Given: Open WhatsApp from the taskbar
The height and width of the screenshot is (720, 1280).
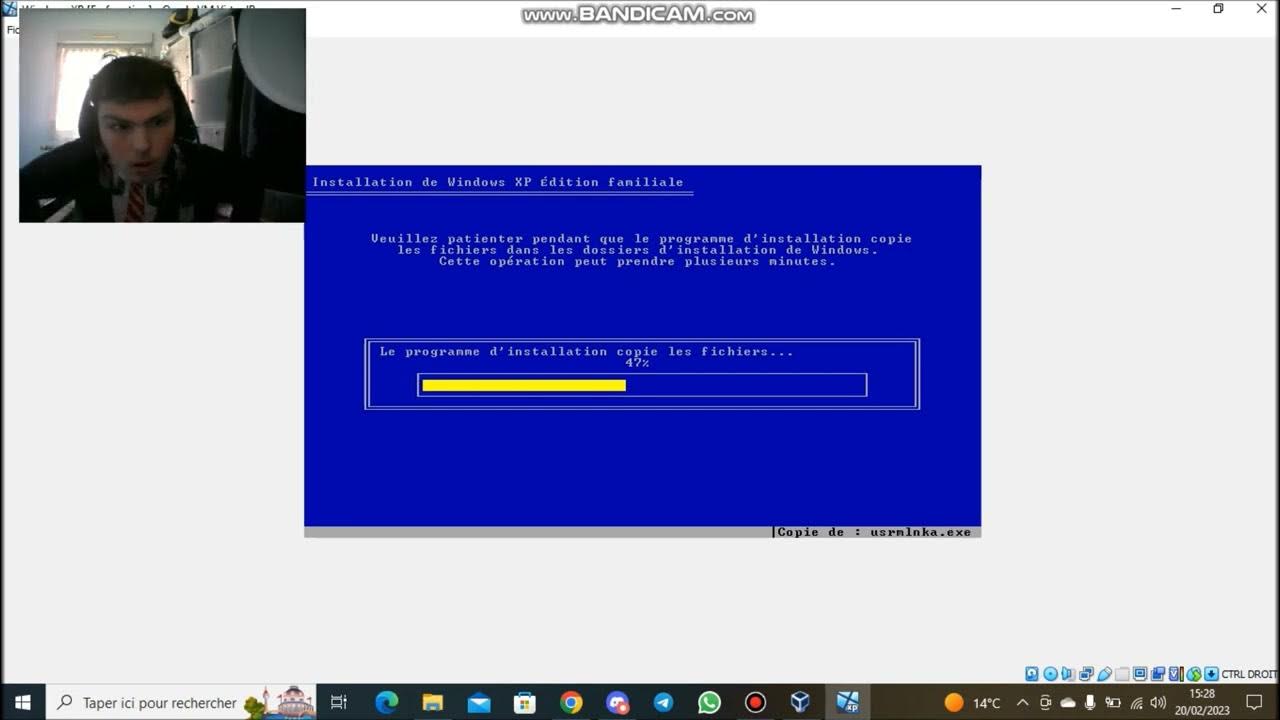Looking at the screenshot, I should (709, 702).
